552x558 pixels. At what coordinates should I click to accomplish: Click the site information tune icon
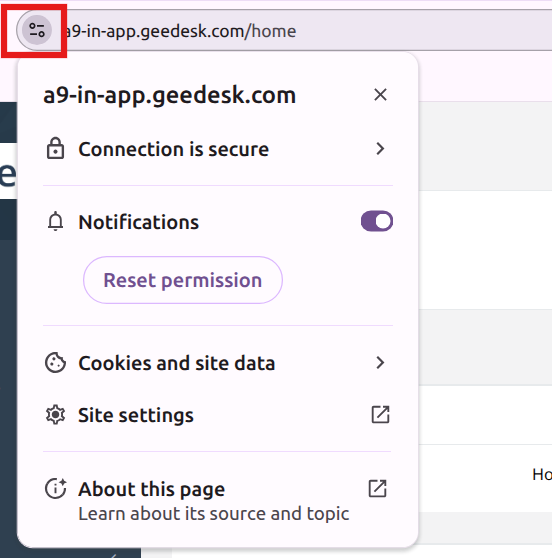(37, 30)
